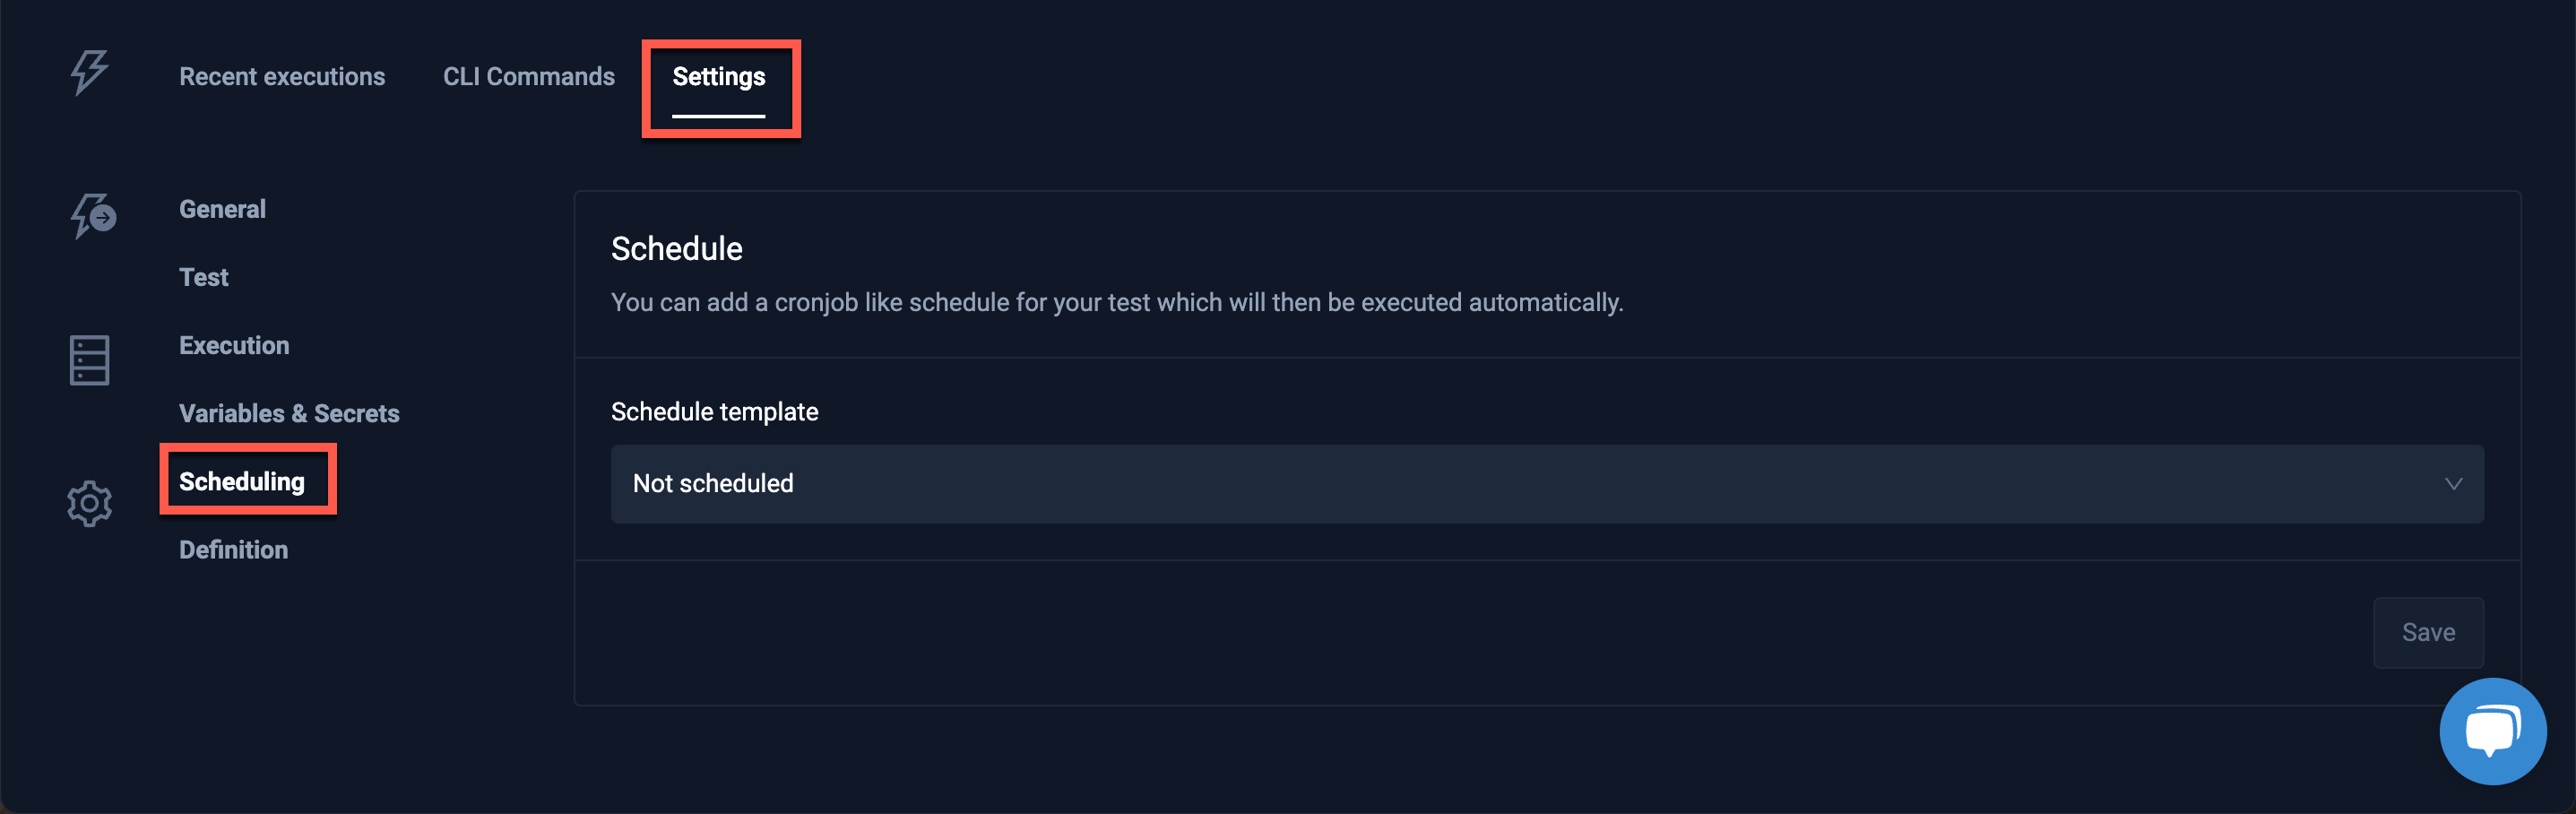Open the Definition settings

point(233,549)
